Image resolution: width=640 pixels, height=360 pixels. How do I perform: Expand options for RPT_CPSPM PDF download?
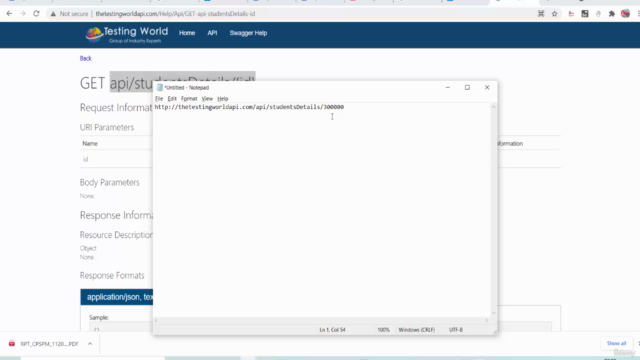point(90,344)
